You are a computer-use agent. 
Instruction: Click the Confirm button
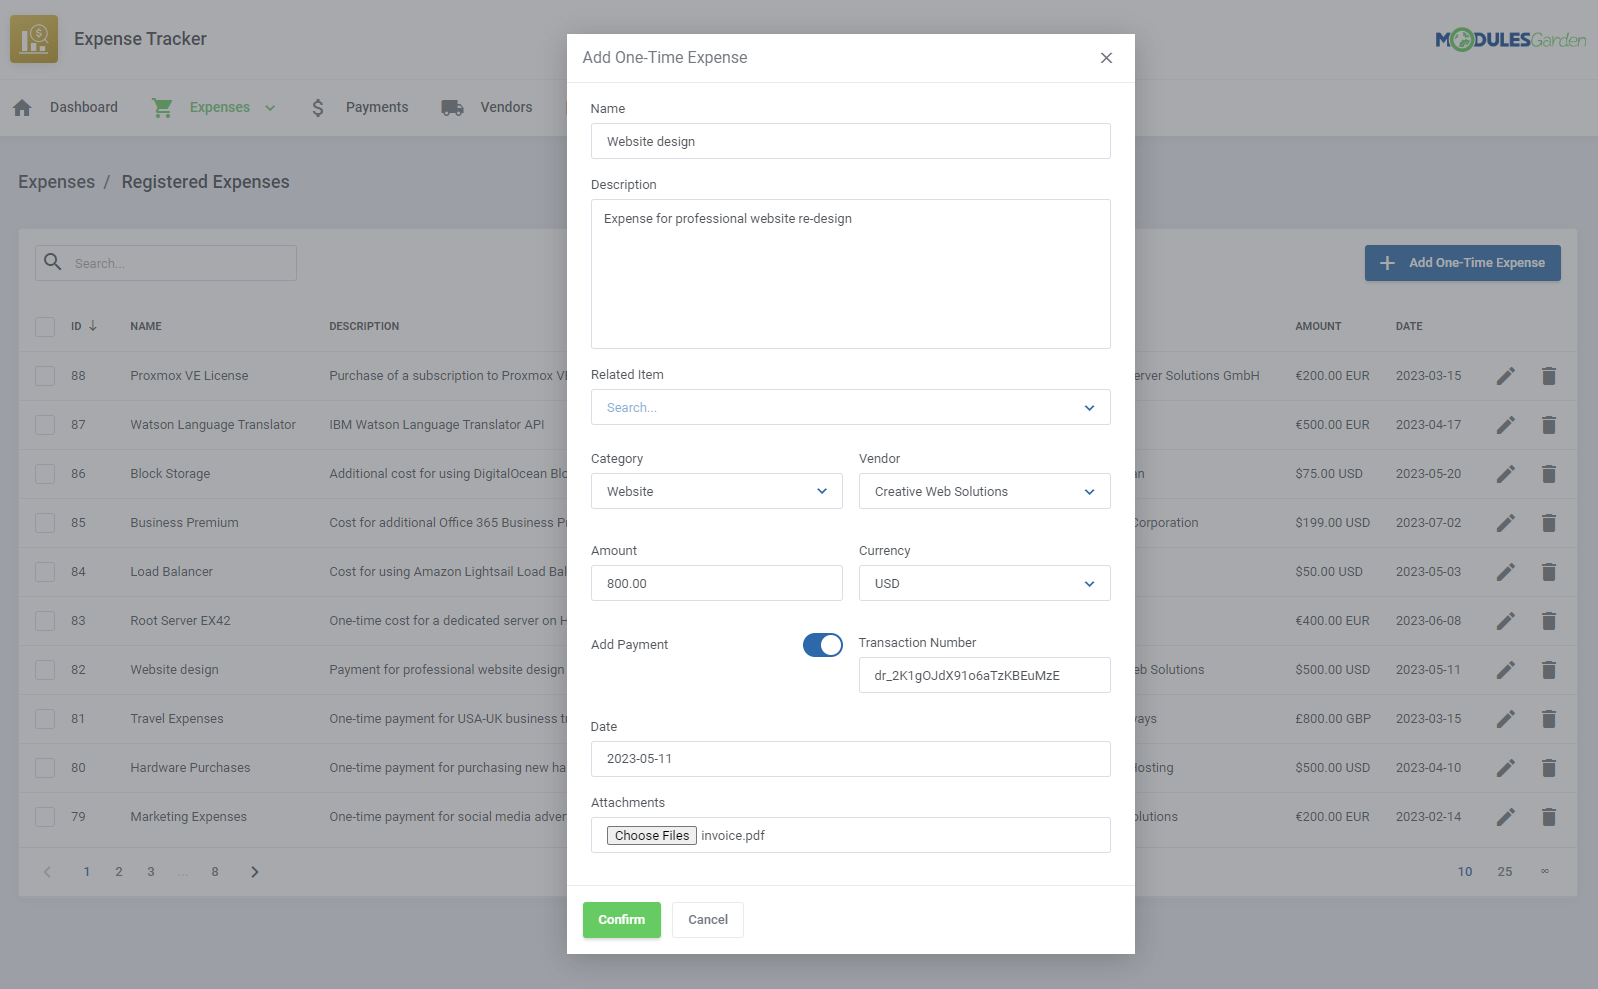[621, 920]
